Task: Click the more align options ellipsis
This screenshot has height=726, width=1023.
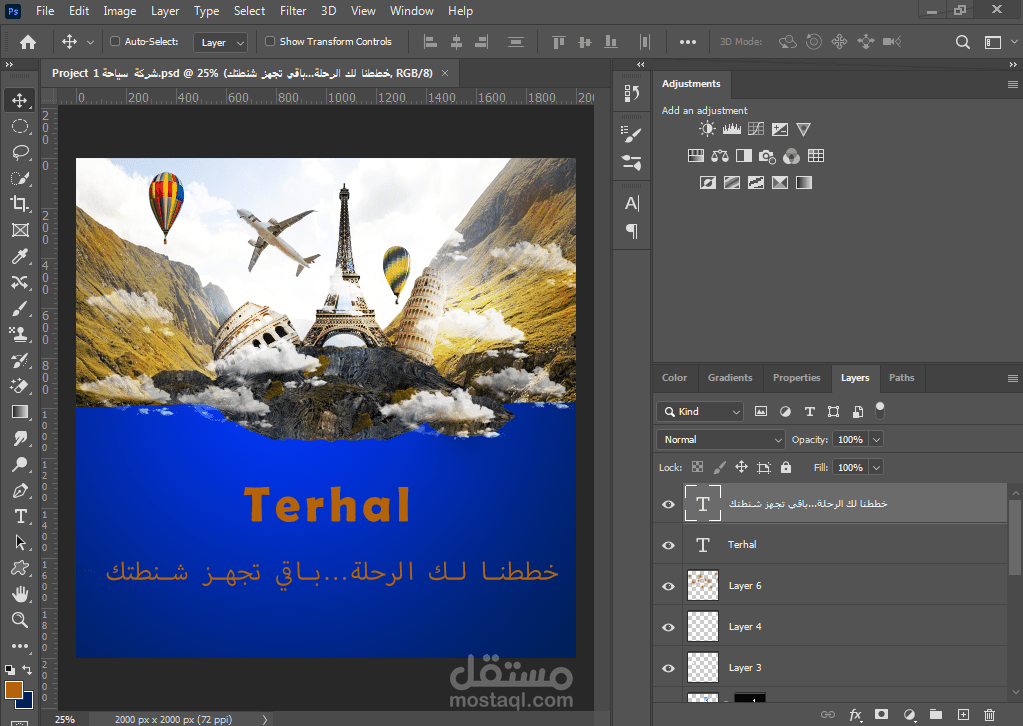Action: pos(688,42)
